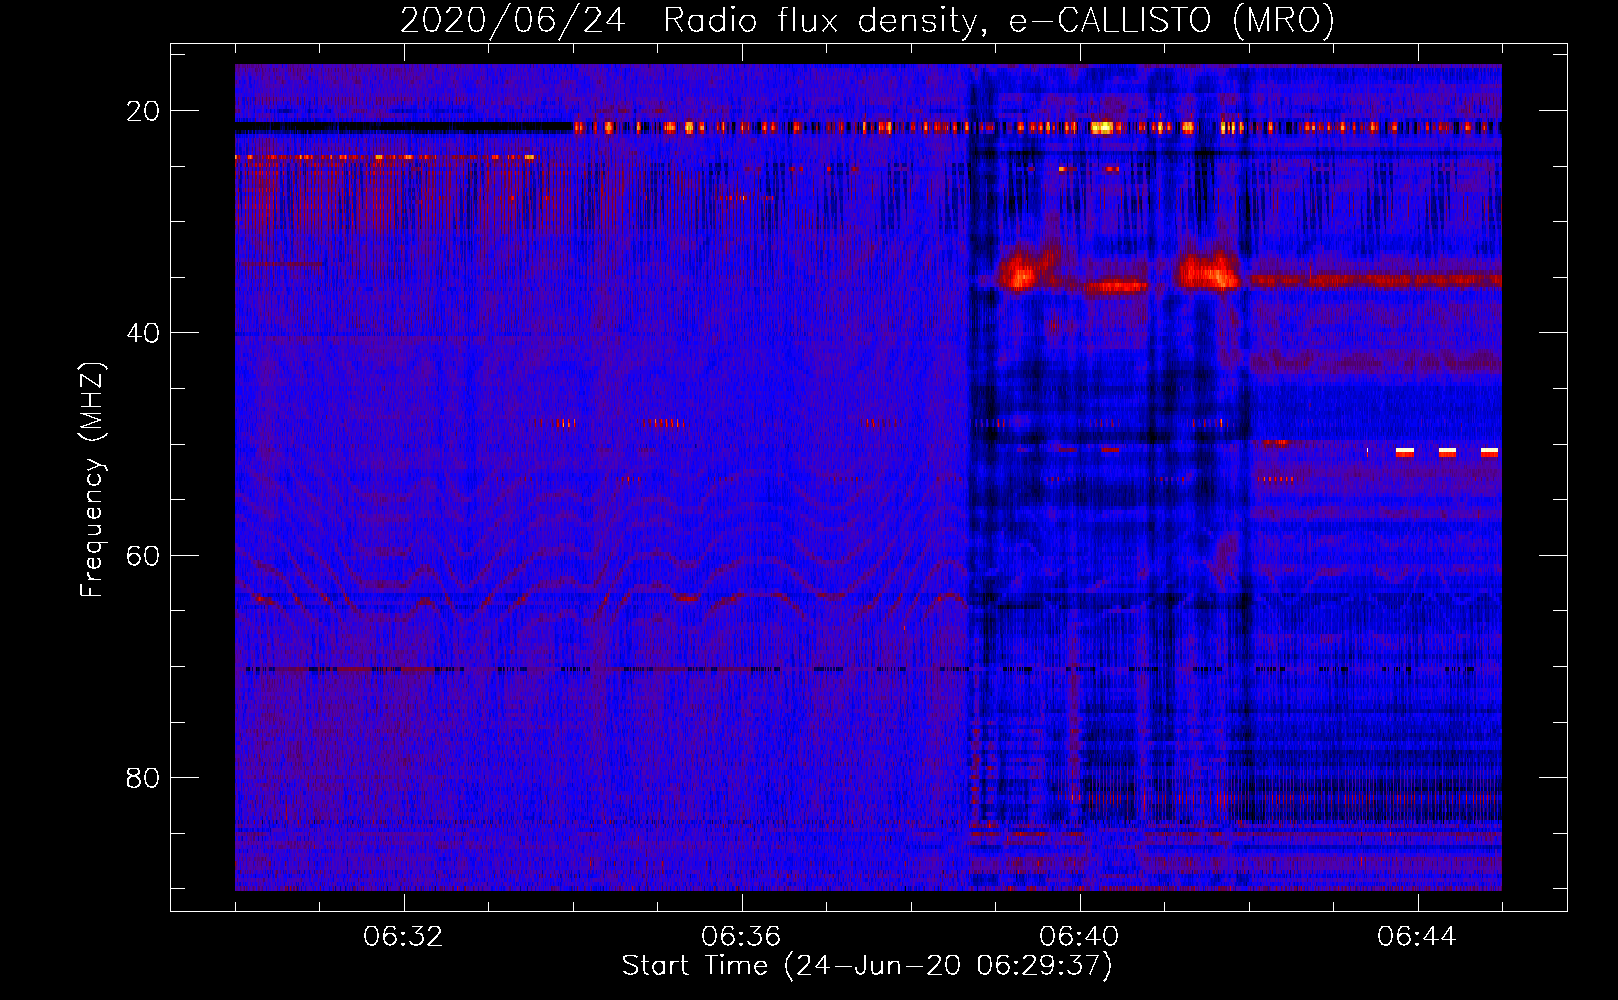Click the '60' frequency tick label
Viewport: 1618px width, 1000px height.
(143, 556)
